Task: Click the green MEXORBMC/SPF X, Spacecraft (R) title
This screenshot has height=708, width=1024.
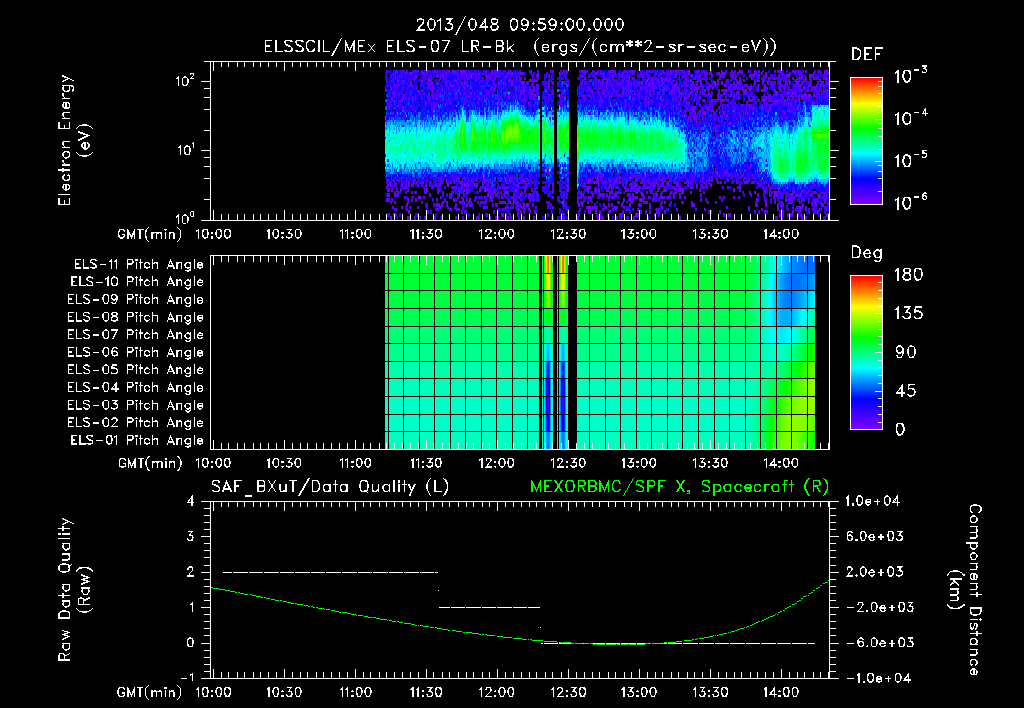Action: [x=679, y=487]
